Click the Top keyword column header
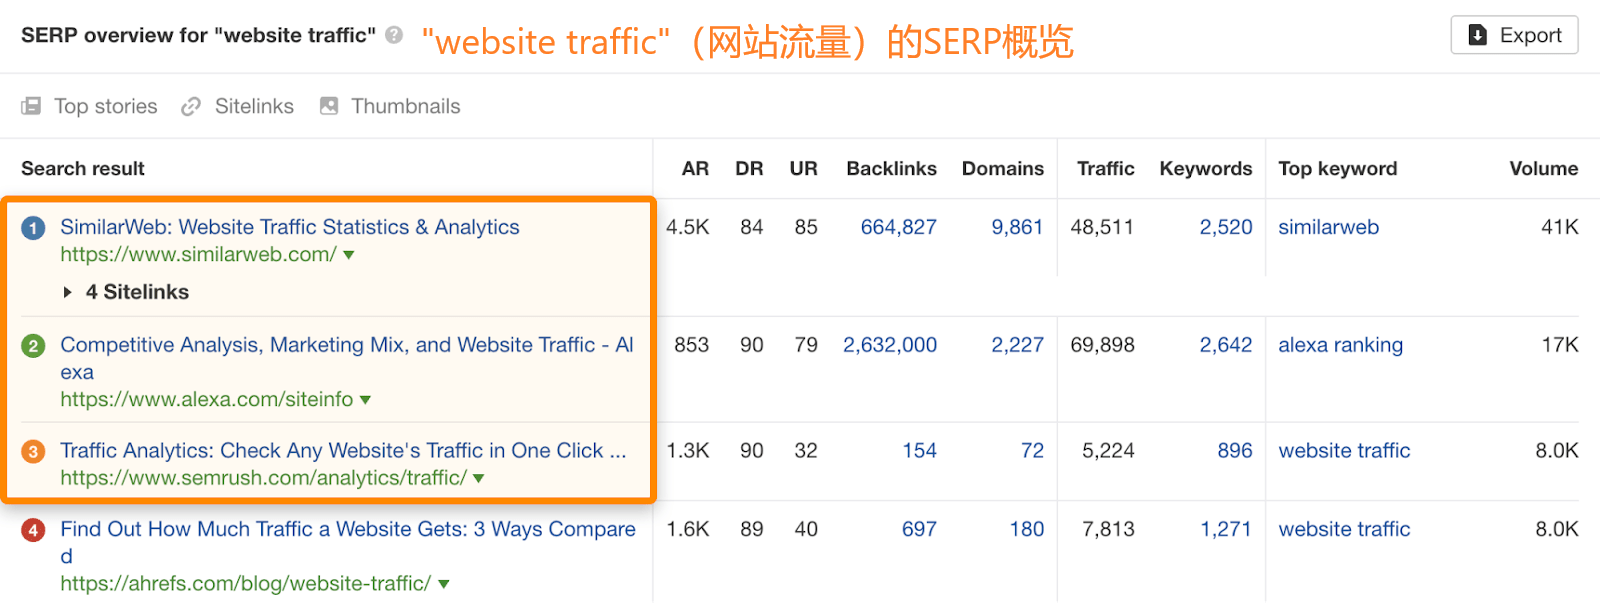Viewport: 1600px width, 603px height. click(x=1337, y=169)
